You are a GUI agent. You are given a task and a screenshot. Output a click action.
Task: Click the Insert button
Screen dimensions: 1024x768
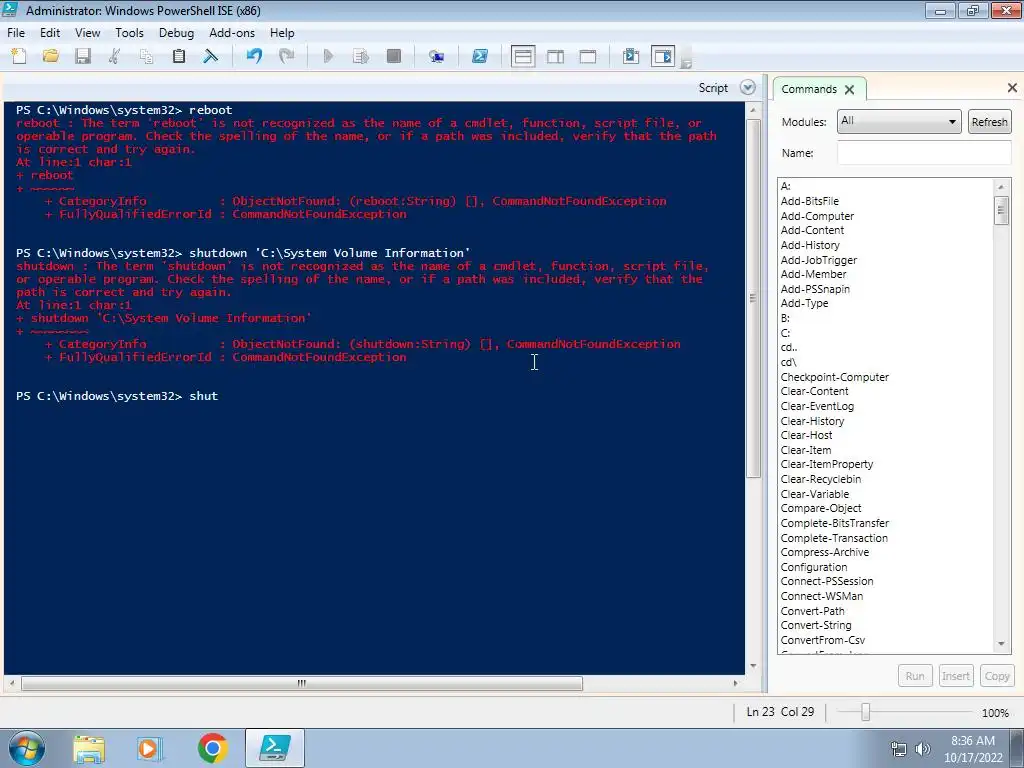point(955,676)
